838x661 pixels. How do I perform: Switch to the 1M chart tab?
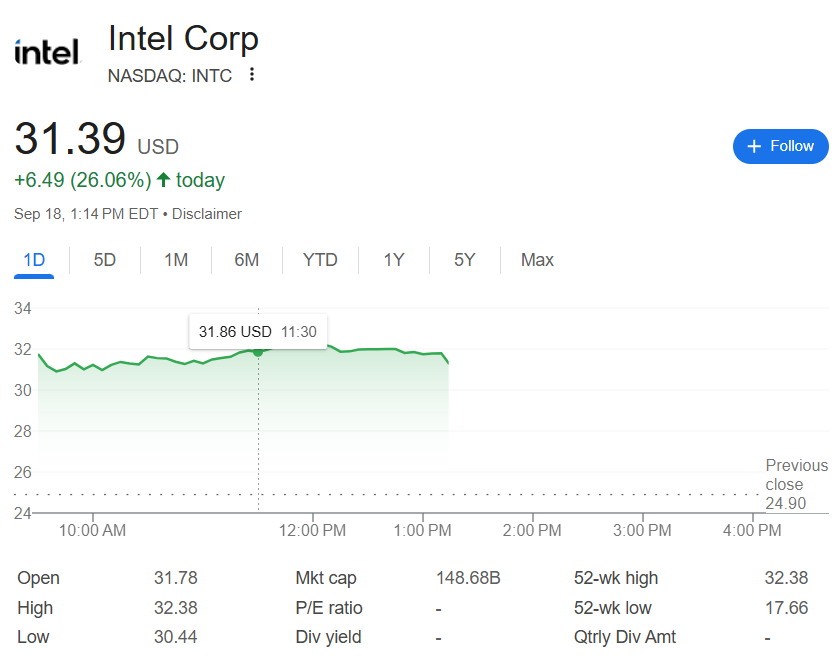(x=176, y=260)
